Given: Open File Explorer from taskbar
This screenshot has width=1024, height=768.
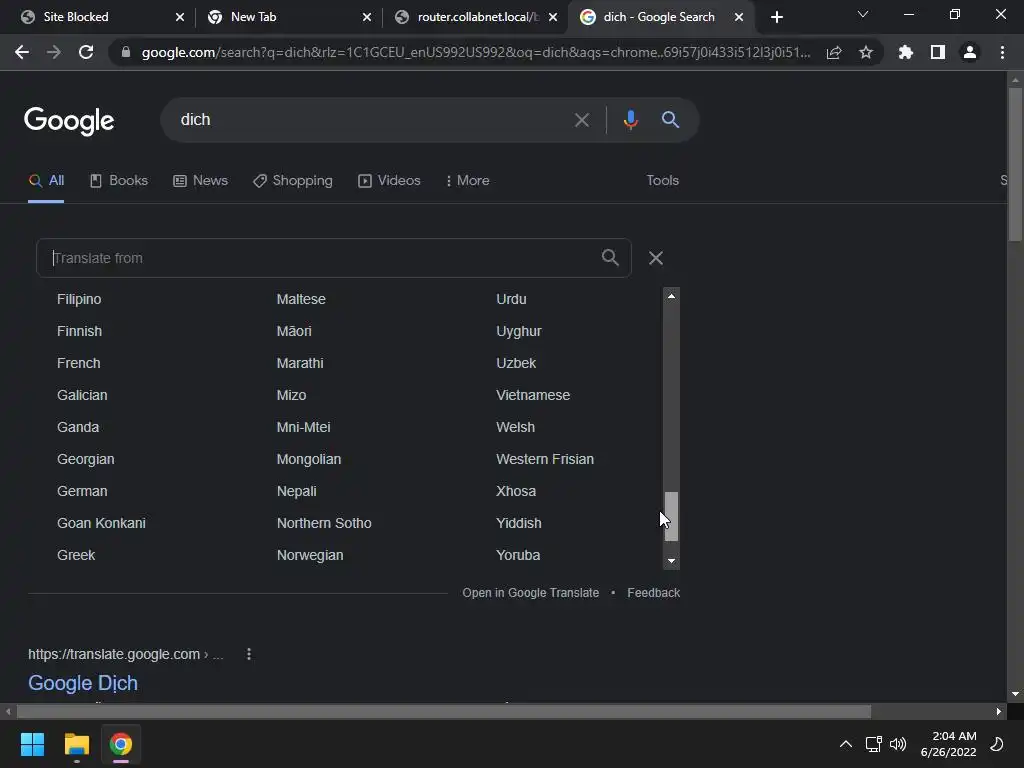Looking at the screenshot, I should (x=76, y=744).
